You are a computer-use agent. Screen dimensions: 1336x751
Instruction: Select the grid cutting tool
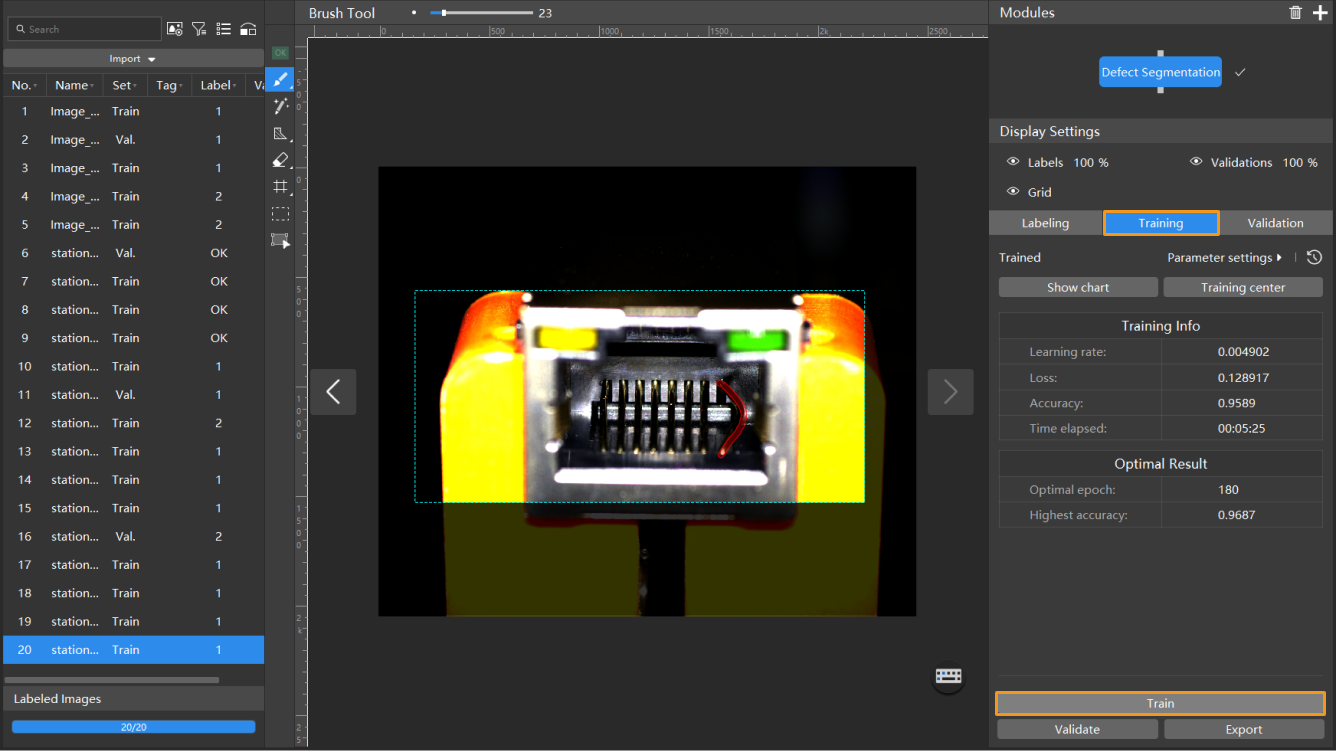coord(280,187)
